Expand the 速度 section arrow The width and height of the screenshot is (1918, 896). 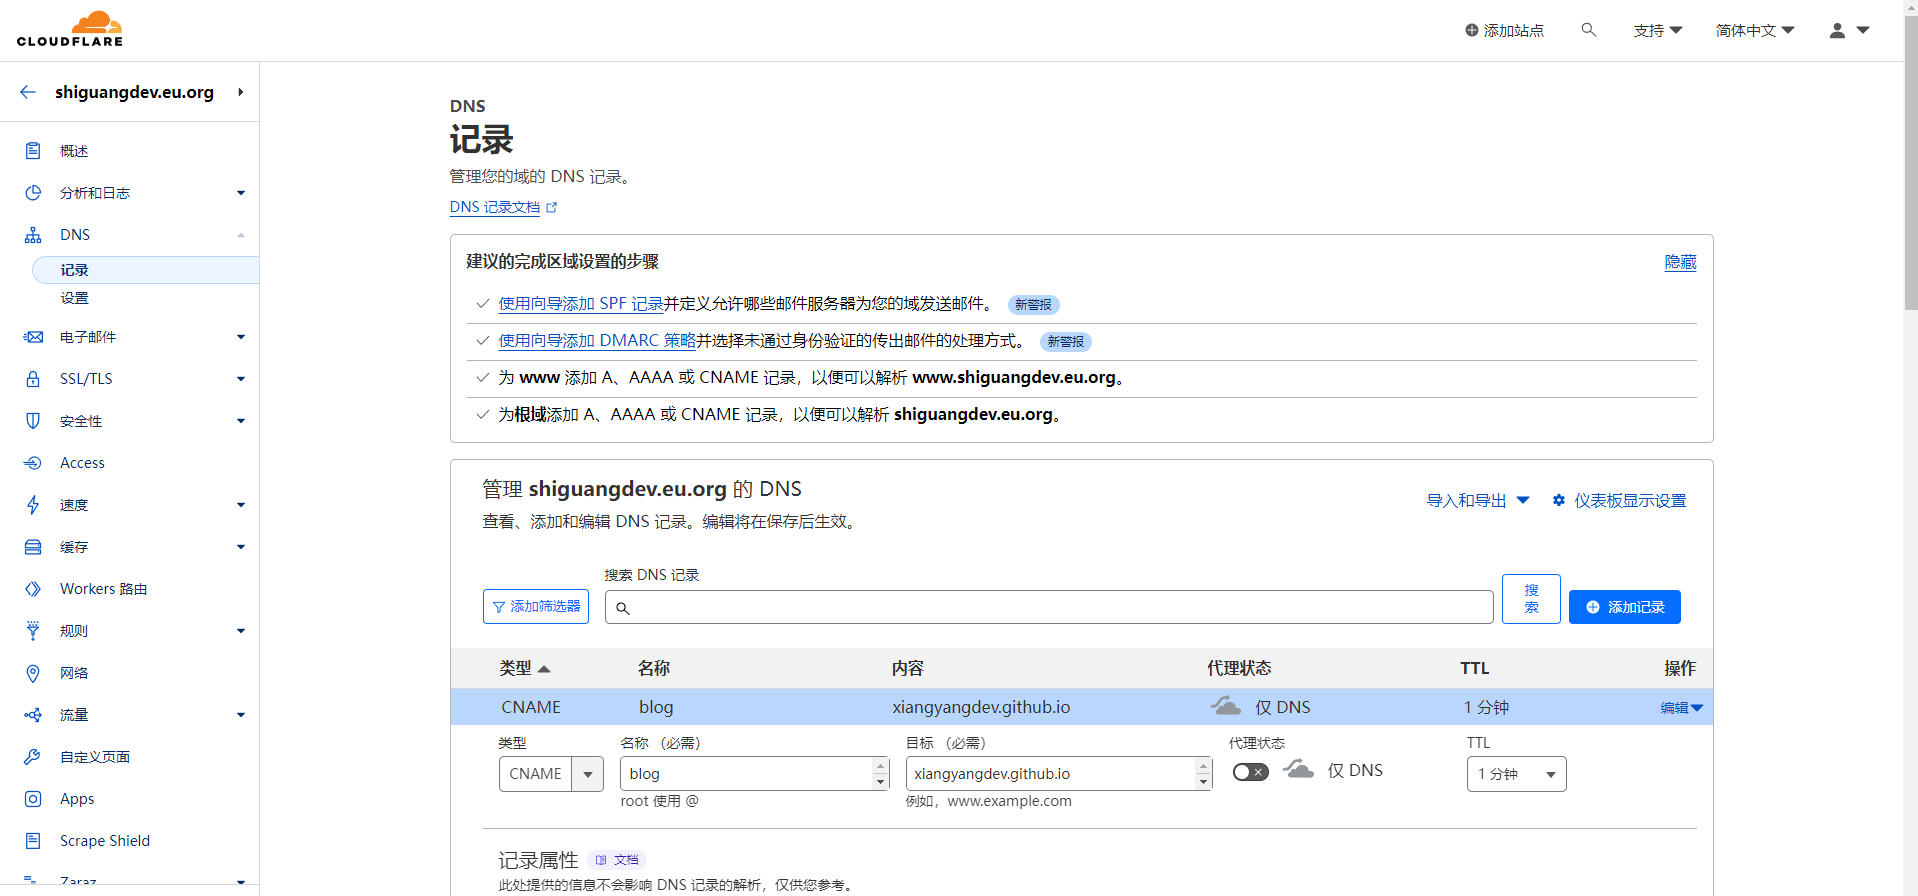tap(240, 505)
